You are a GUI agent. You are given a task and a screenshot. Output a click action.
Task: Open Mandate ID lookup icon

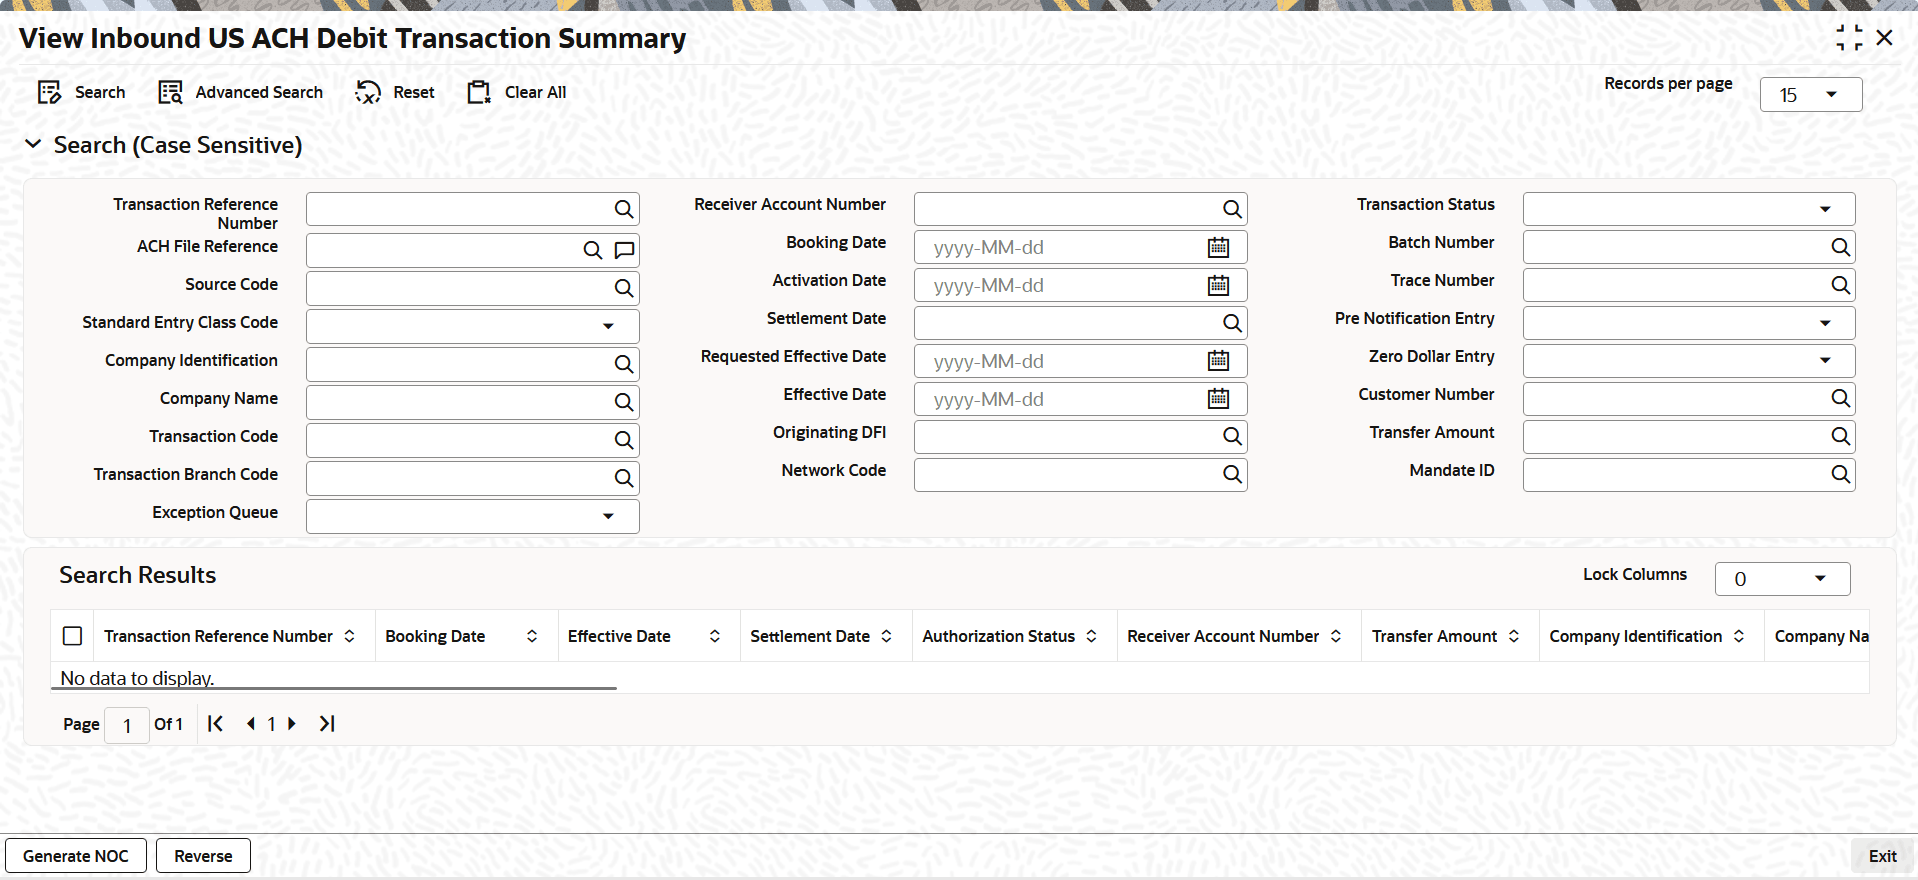pyautogui.click(x=1840, y=474)
